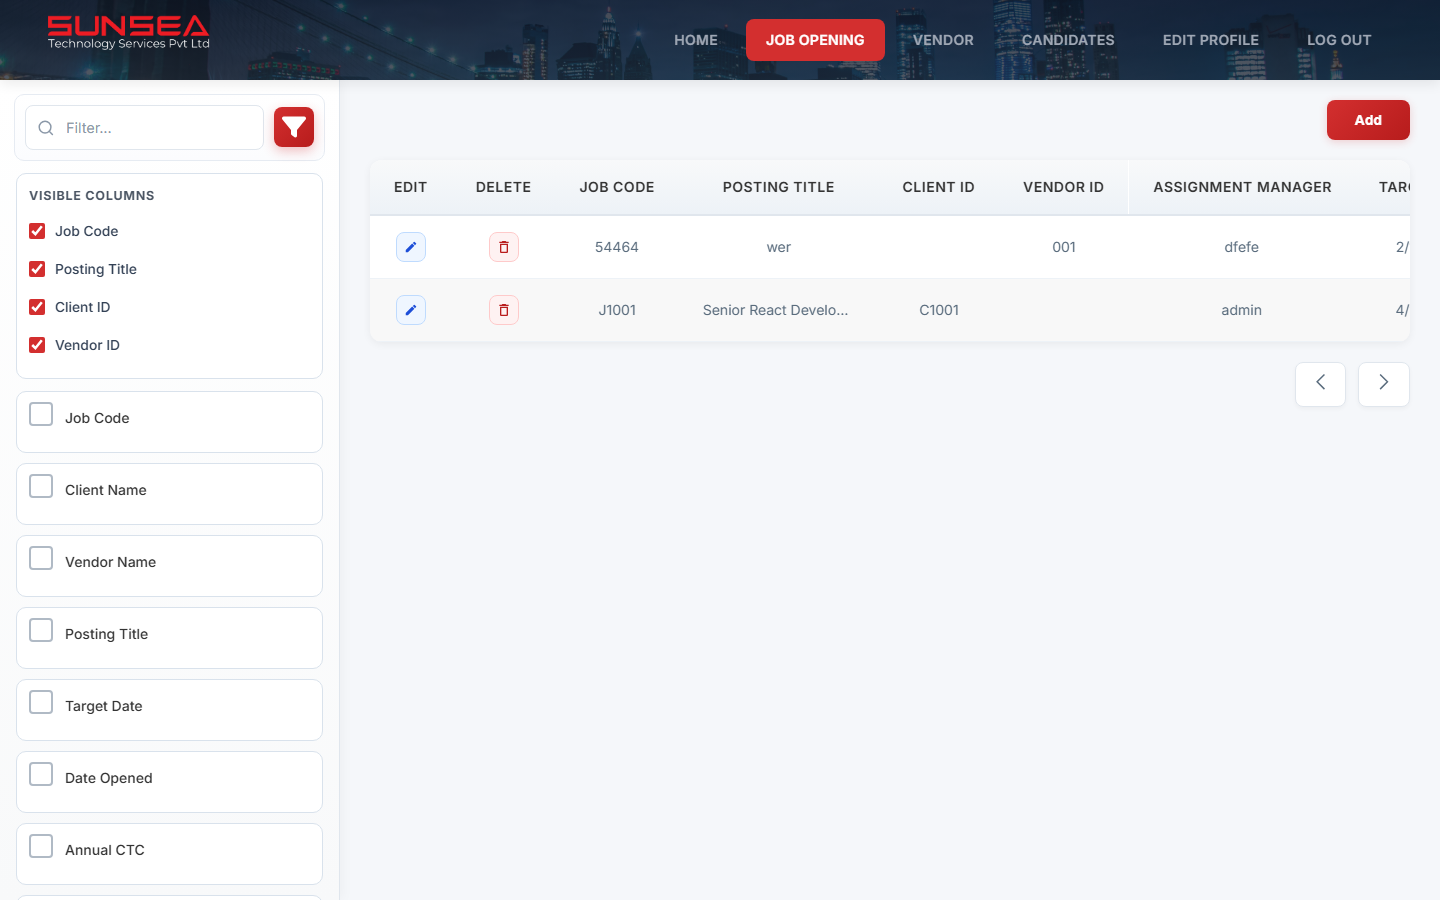Screen dimensions: 1440x900
Task: Click the previous page chevron icon
Action: click(x=1320, y=383)
